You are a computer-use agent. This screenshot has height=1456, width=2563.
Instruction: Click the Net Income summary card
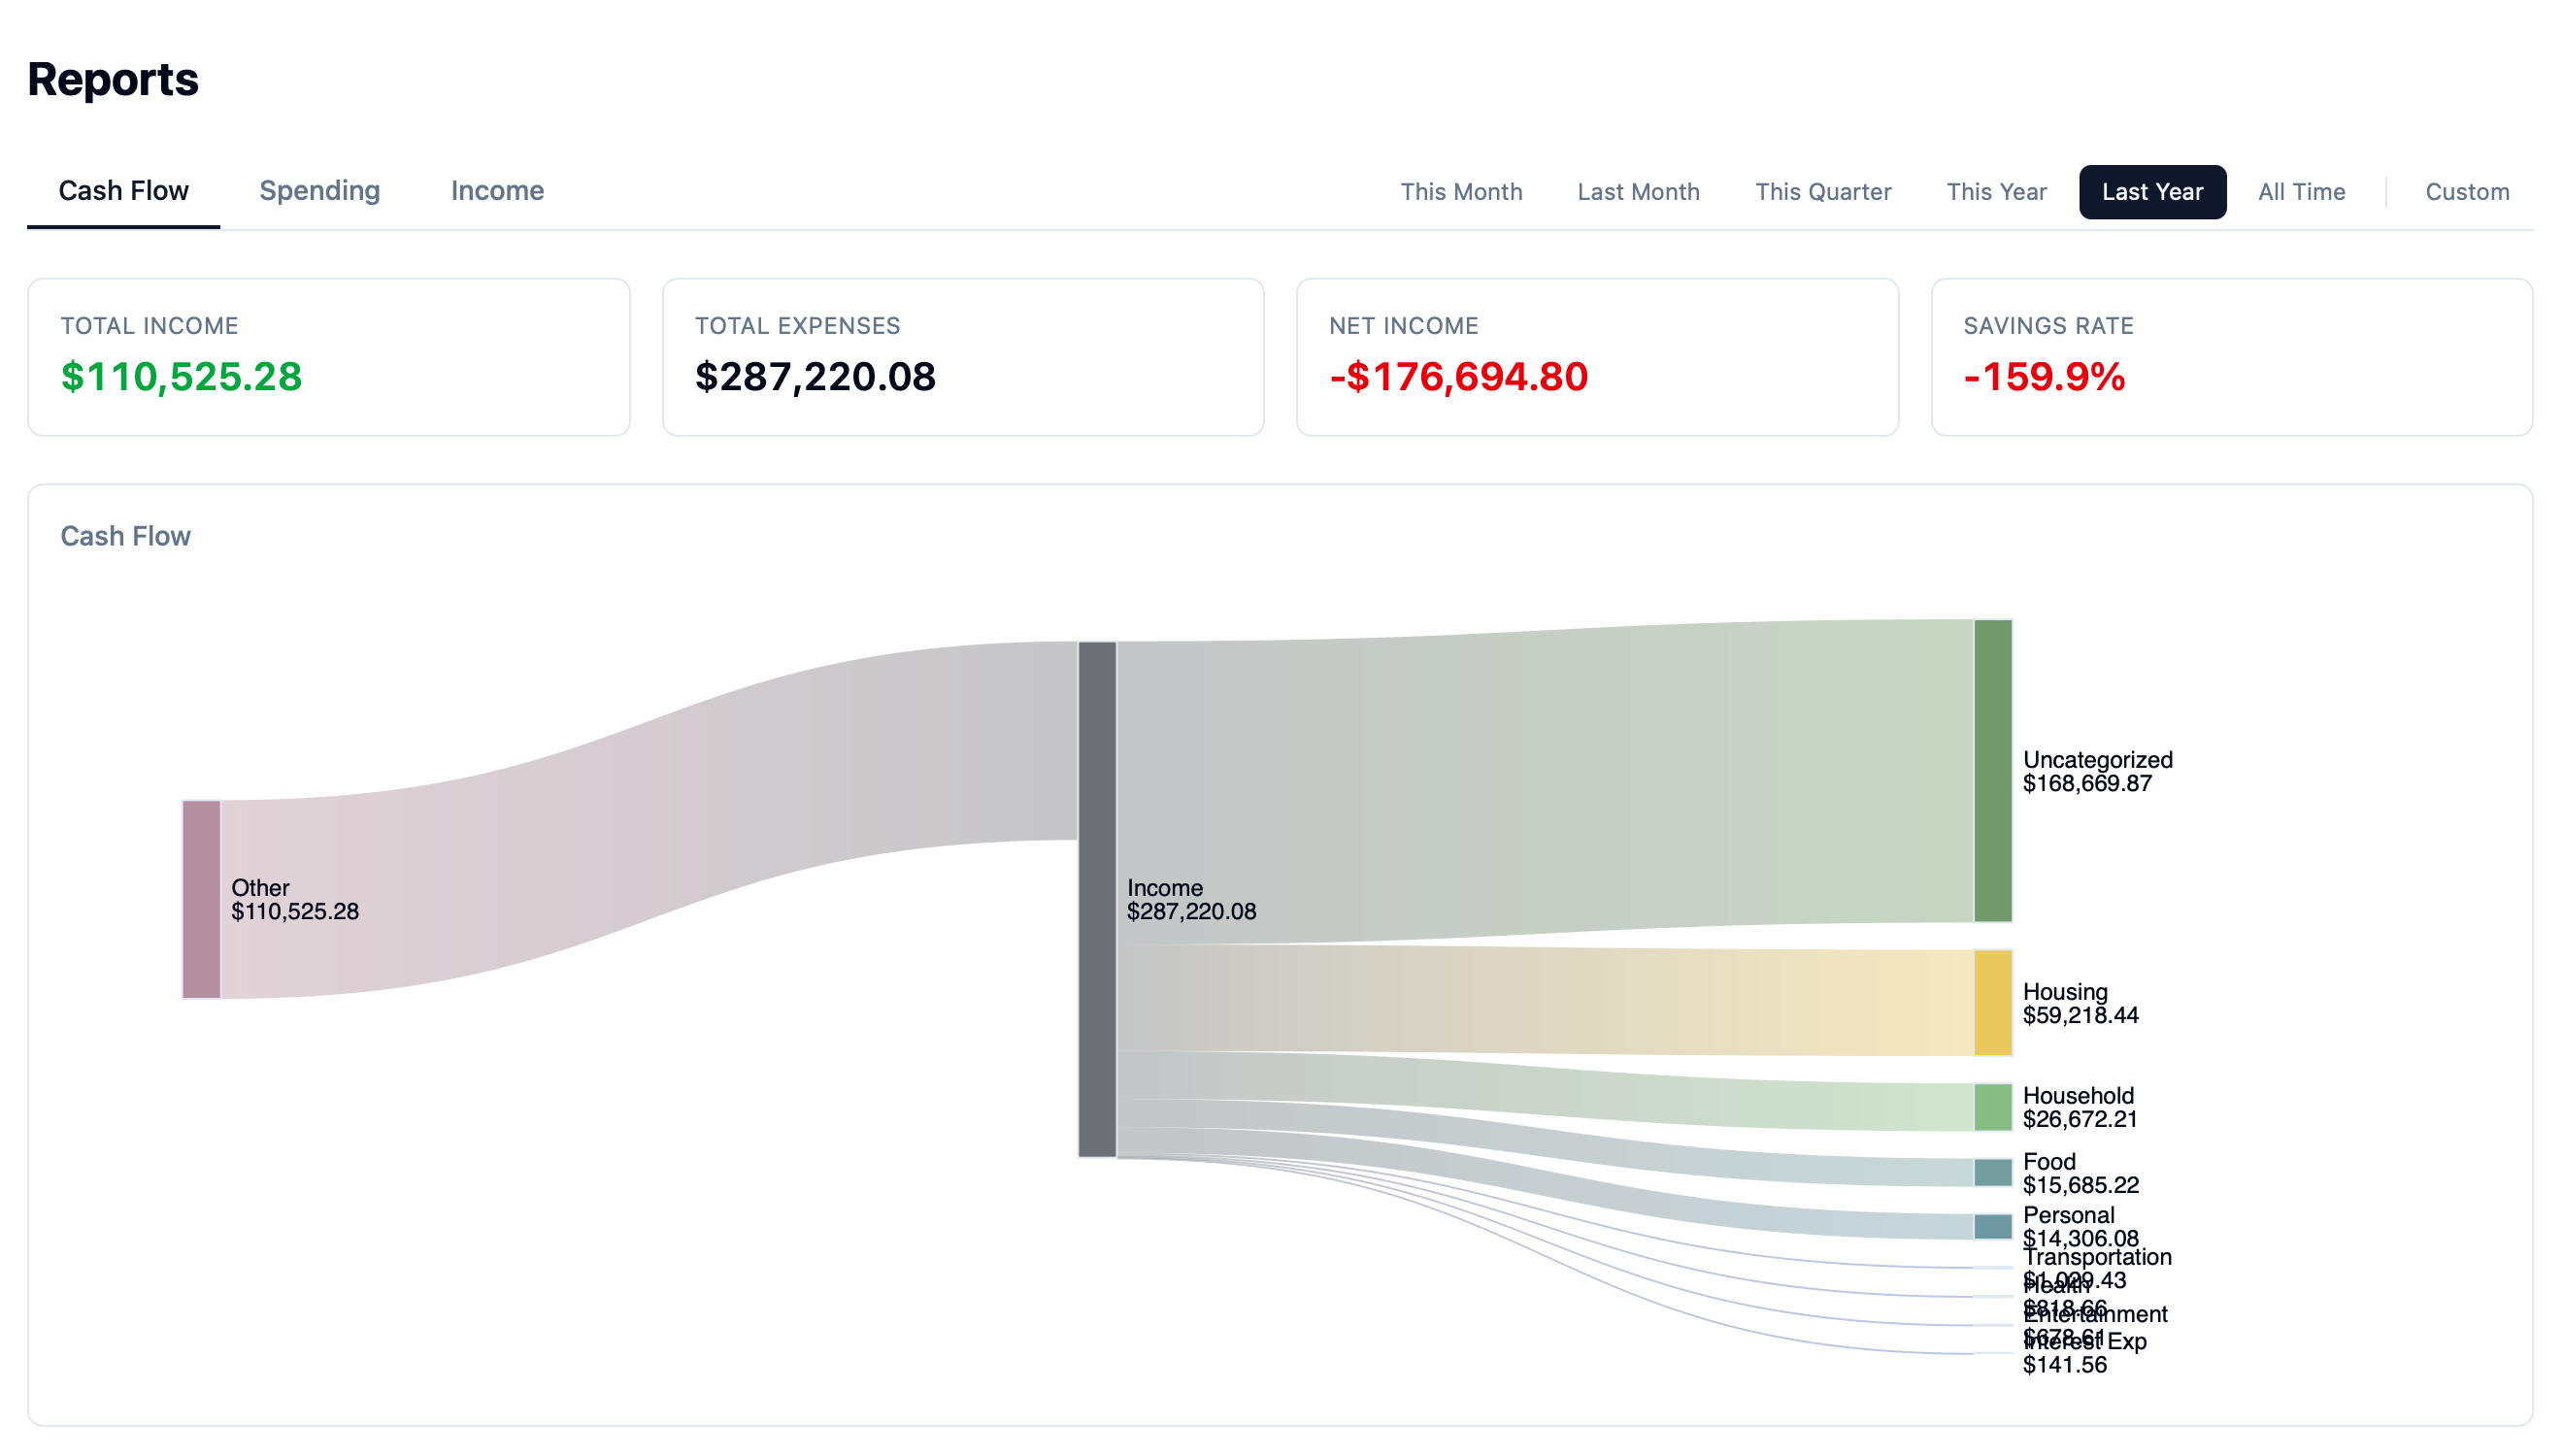[x=1597, y=357]
